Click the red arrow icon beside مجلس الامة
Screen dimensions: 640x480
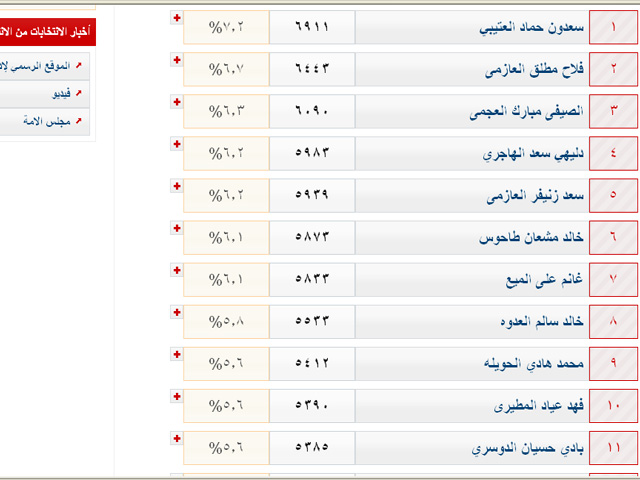pyautogui.click(x=78, y=120)
